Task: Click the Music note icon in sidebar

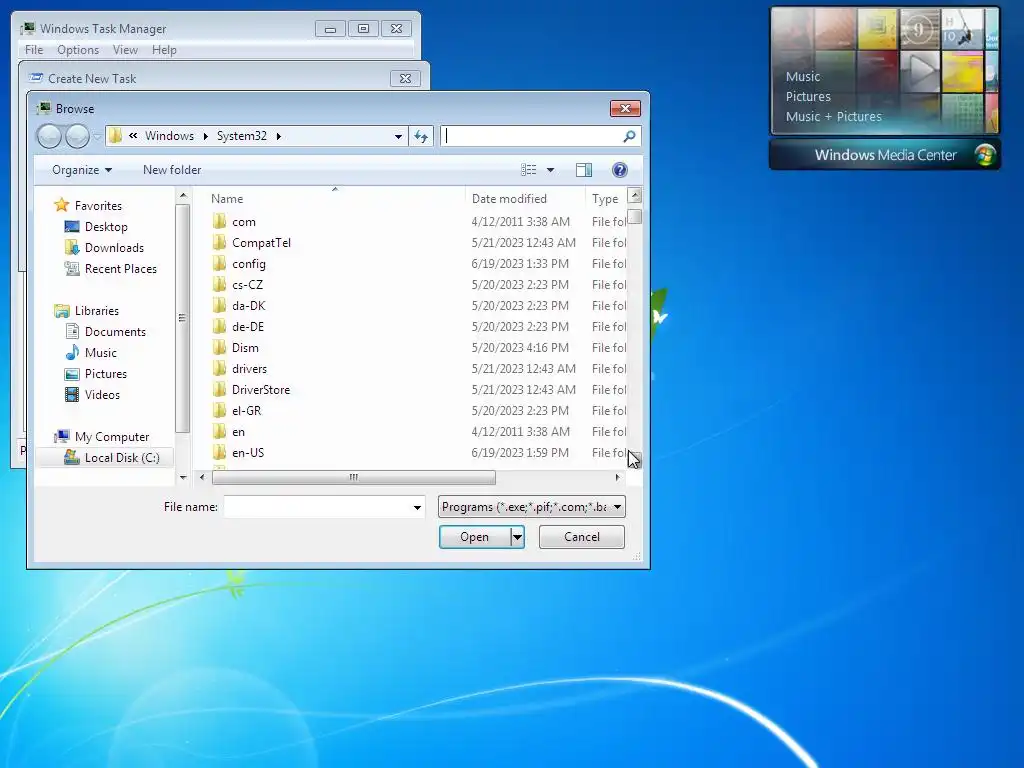Action: click(x=72, y=353)
